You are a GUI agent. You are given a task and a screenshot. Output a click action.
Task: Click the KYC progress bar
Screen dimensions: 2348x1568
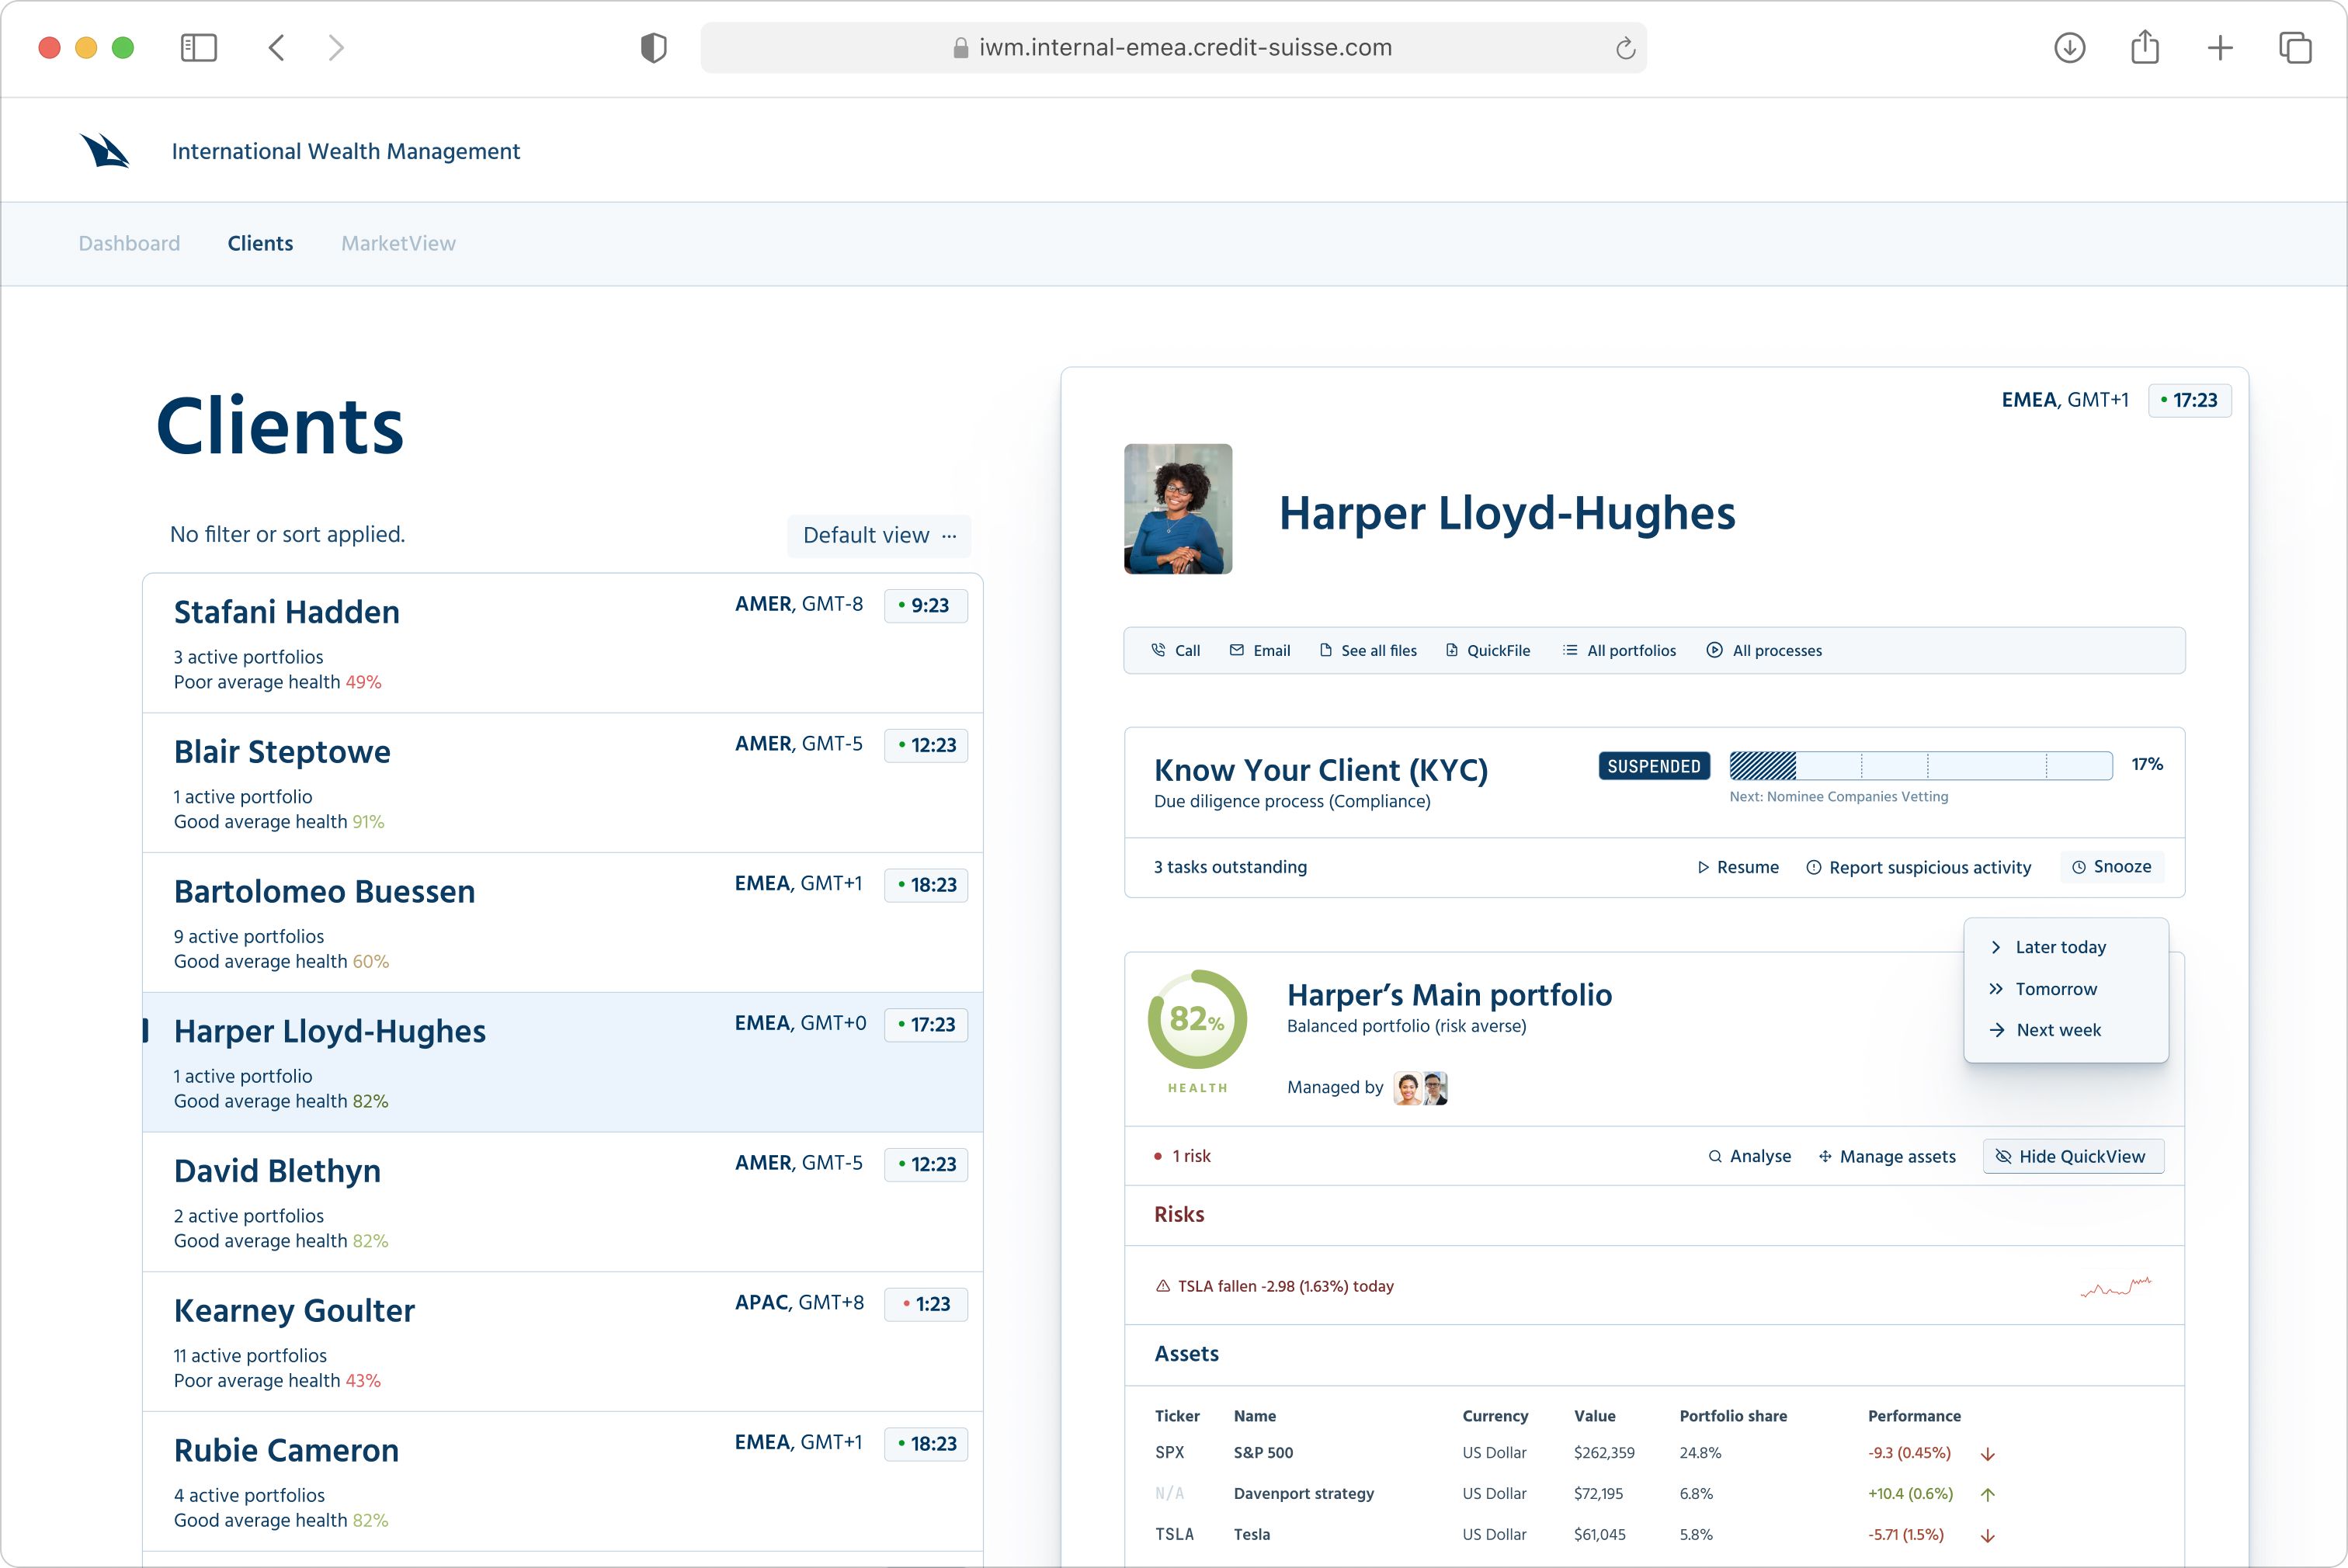click(1920, 766)
